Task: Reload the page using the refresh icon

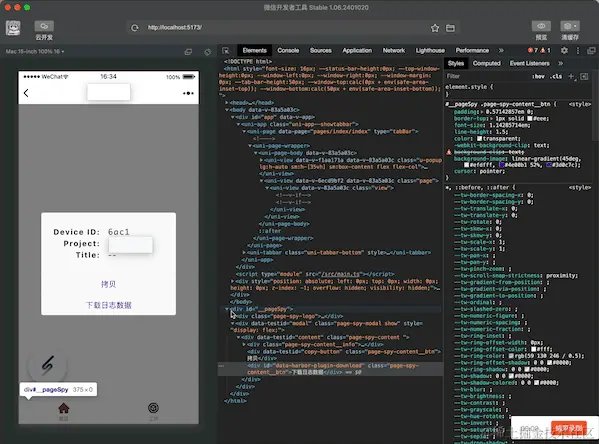Action: pos(134,28)
